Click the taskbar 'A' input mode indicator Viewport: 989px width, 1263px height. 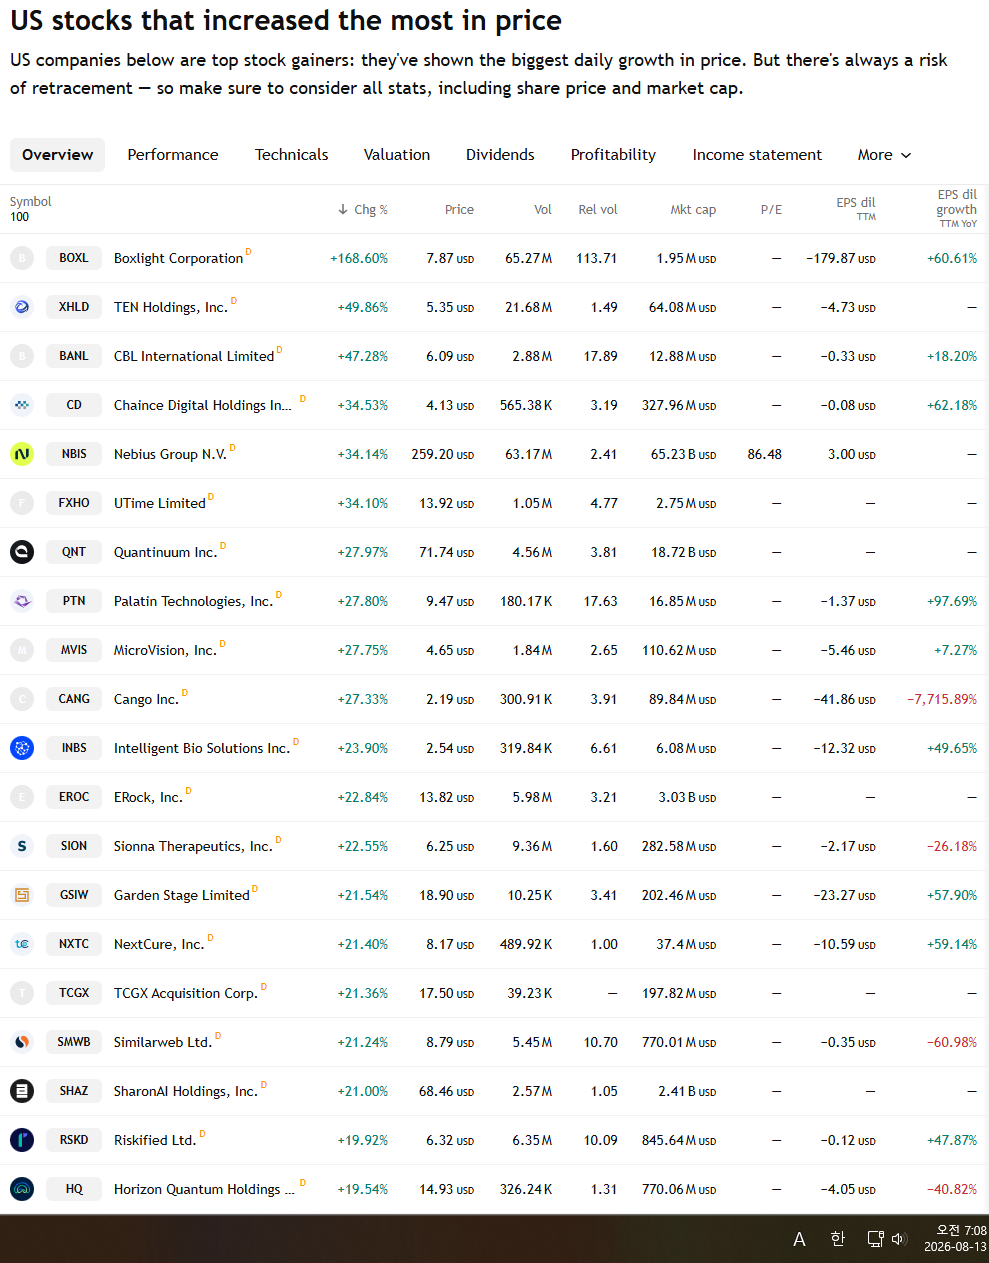point(799,1239)
